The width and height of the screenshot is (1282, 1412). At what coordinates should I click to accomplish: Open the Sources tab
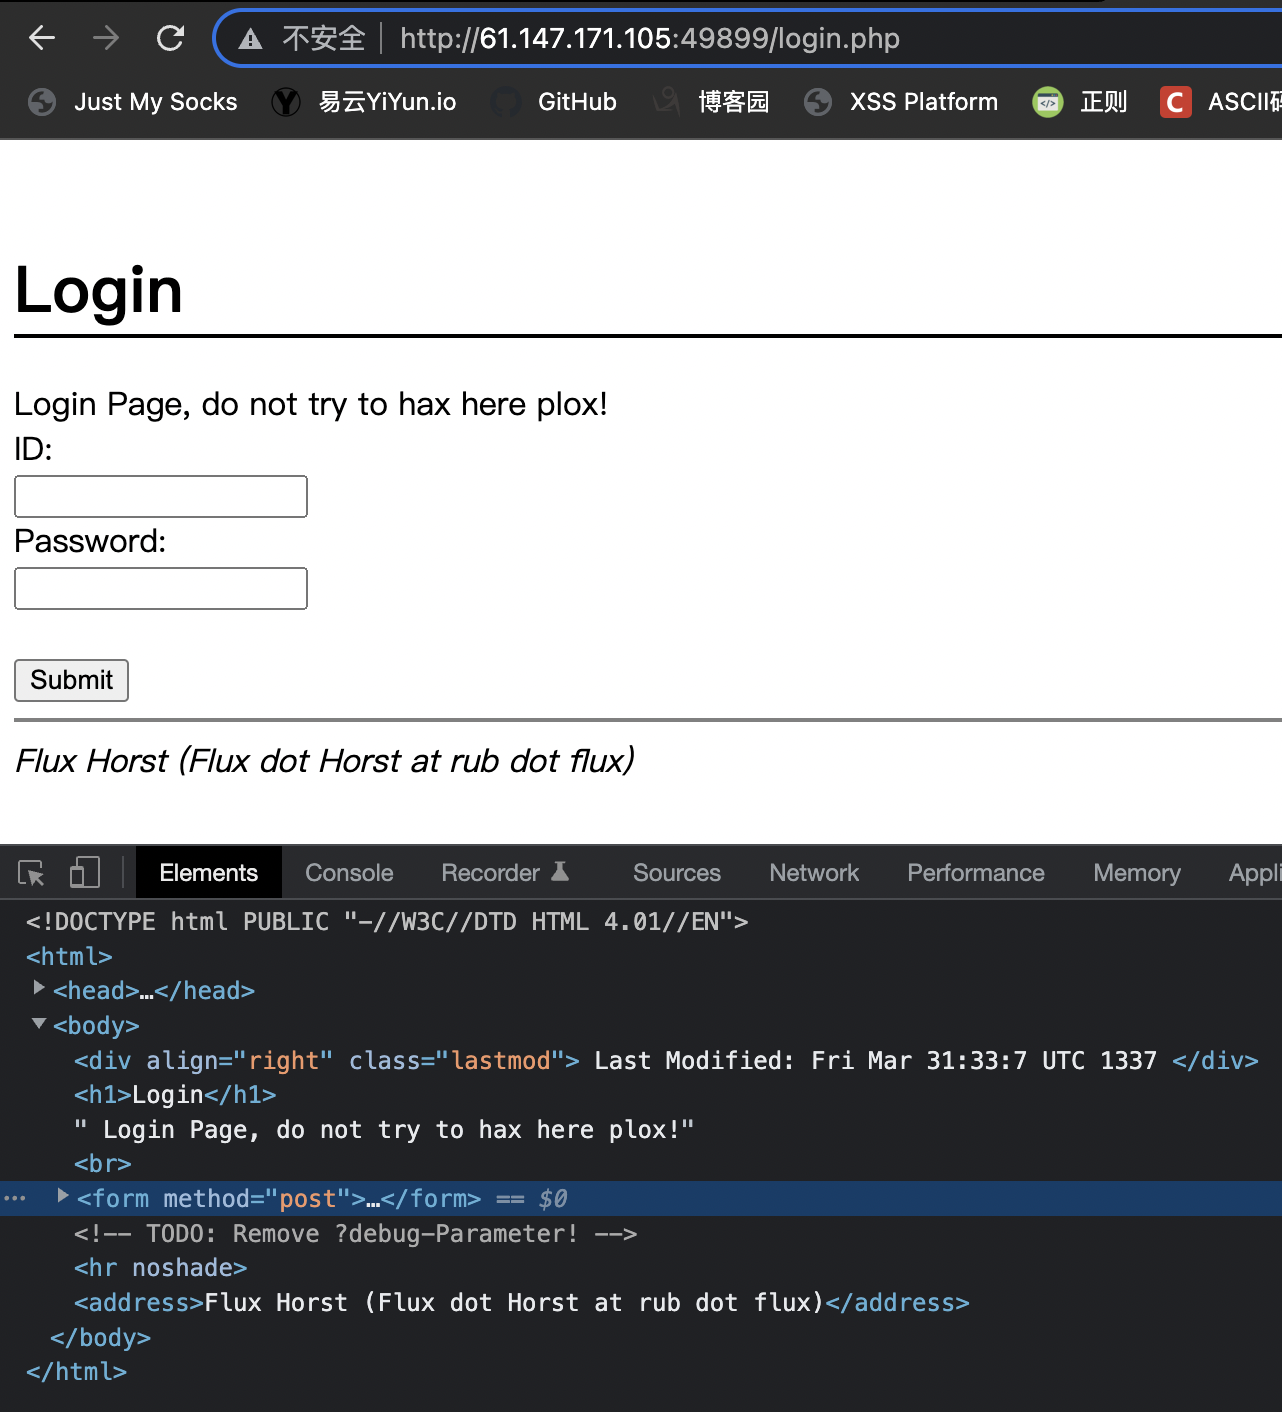point(677,873)
